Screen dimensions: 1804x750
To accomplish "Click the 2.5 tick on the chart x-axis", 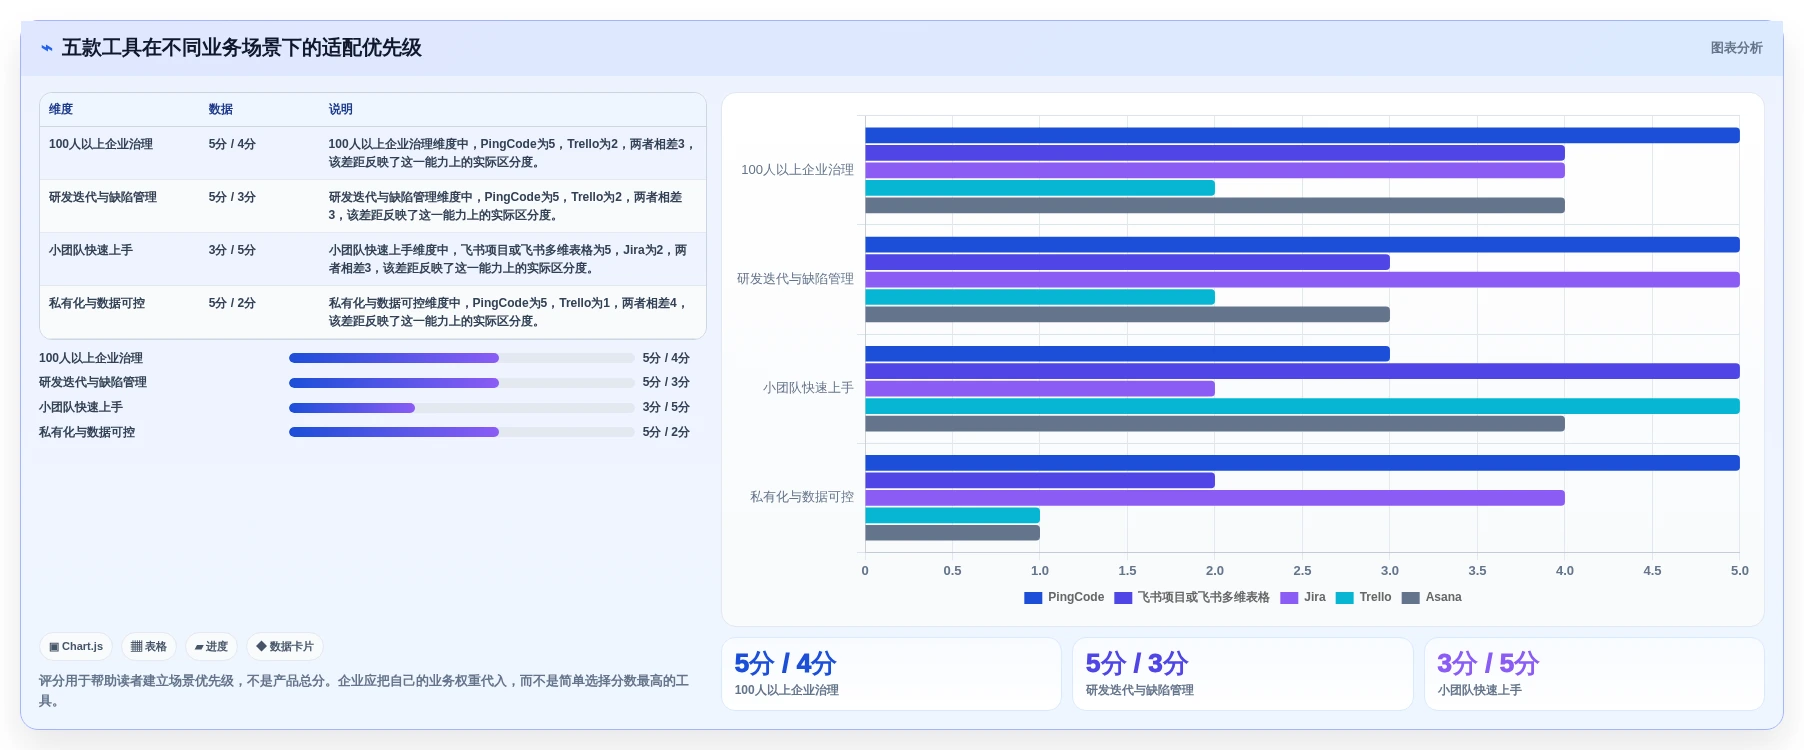I will 1302,571.
